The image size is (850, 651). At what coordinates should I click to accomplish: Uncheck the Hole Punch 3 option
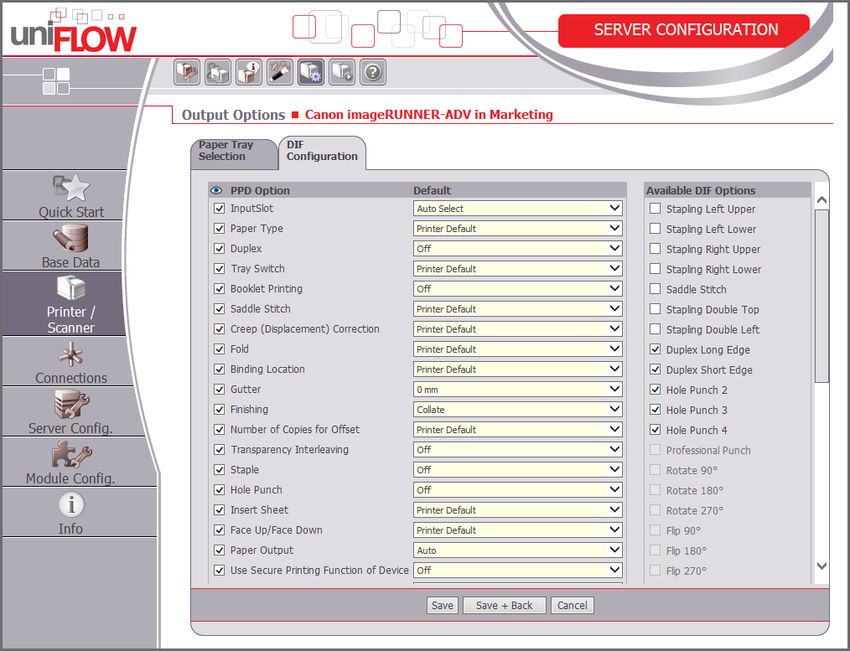click(655, 410)
